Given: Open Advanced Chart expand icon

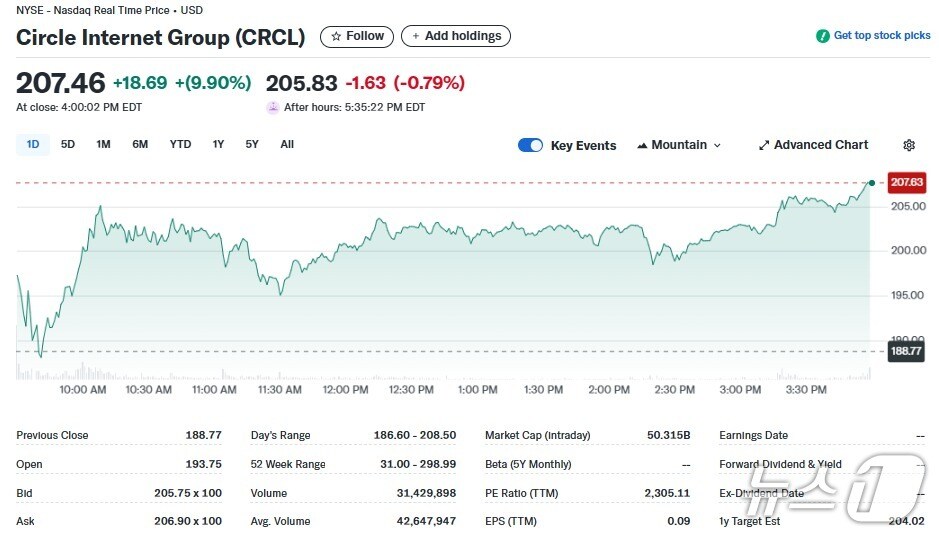Looking at the screenshot, I should (x=764, y=145).
